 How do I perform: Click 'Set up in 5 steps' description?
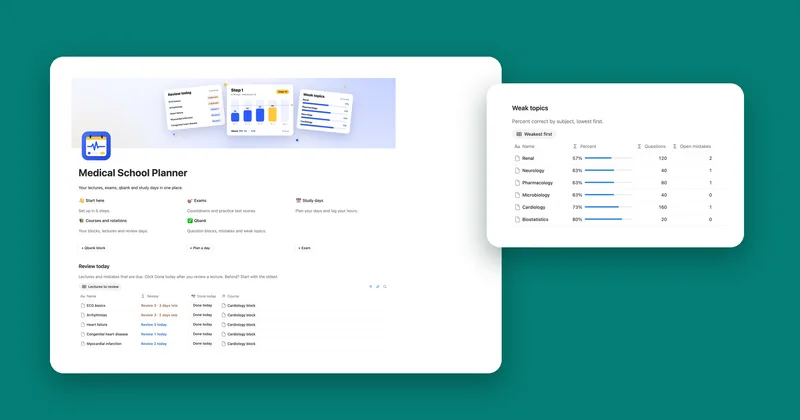pos(94,211)
